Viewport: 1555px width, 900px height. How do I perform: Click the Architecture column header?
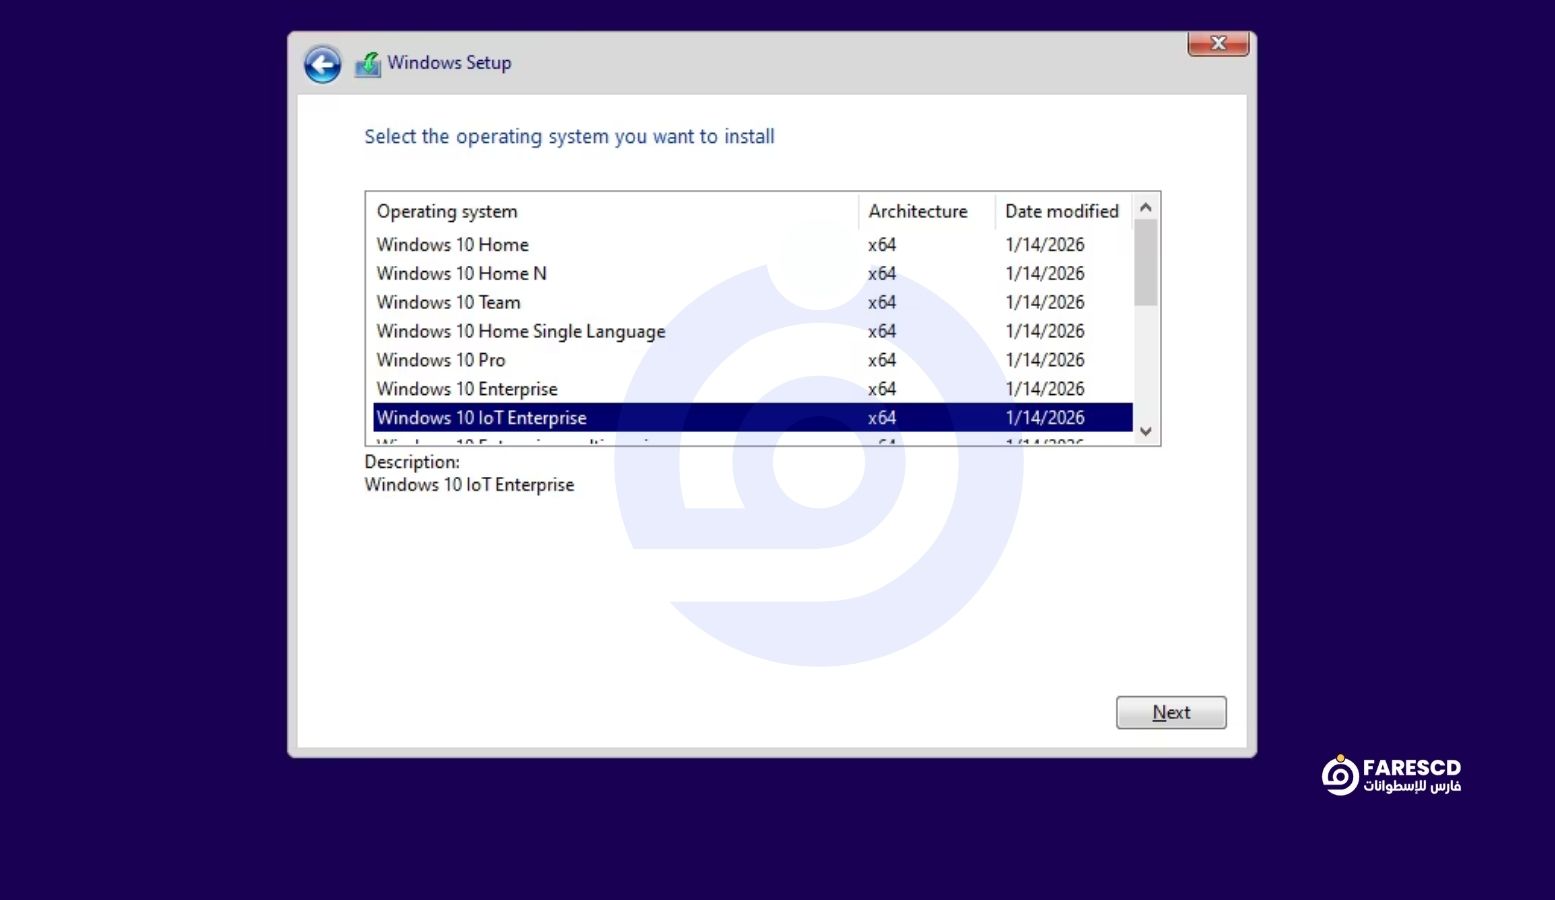pos(917,212)
